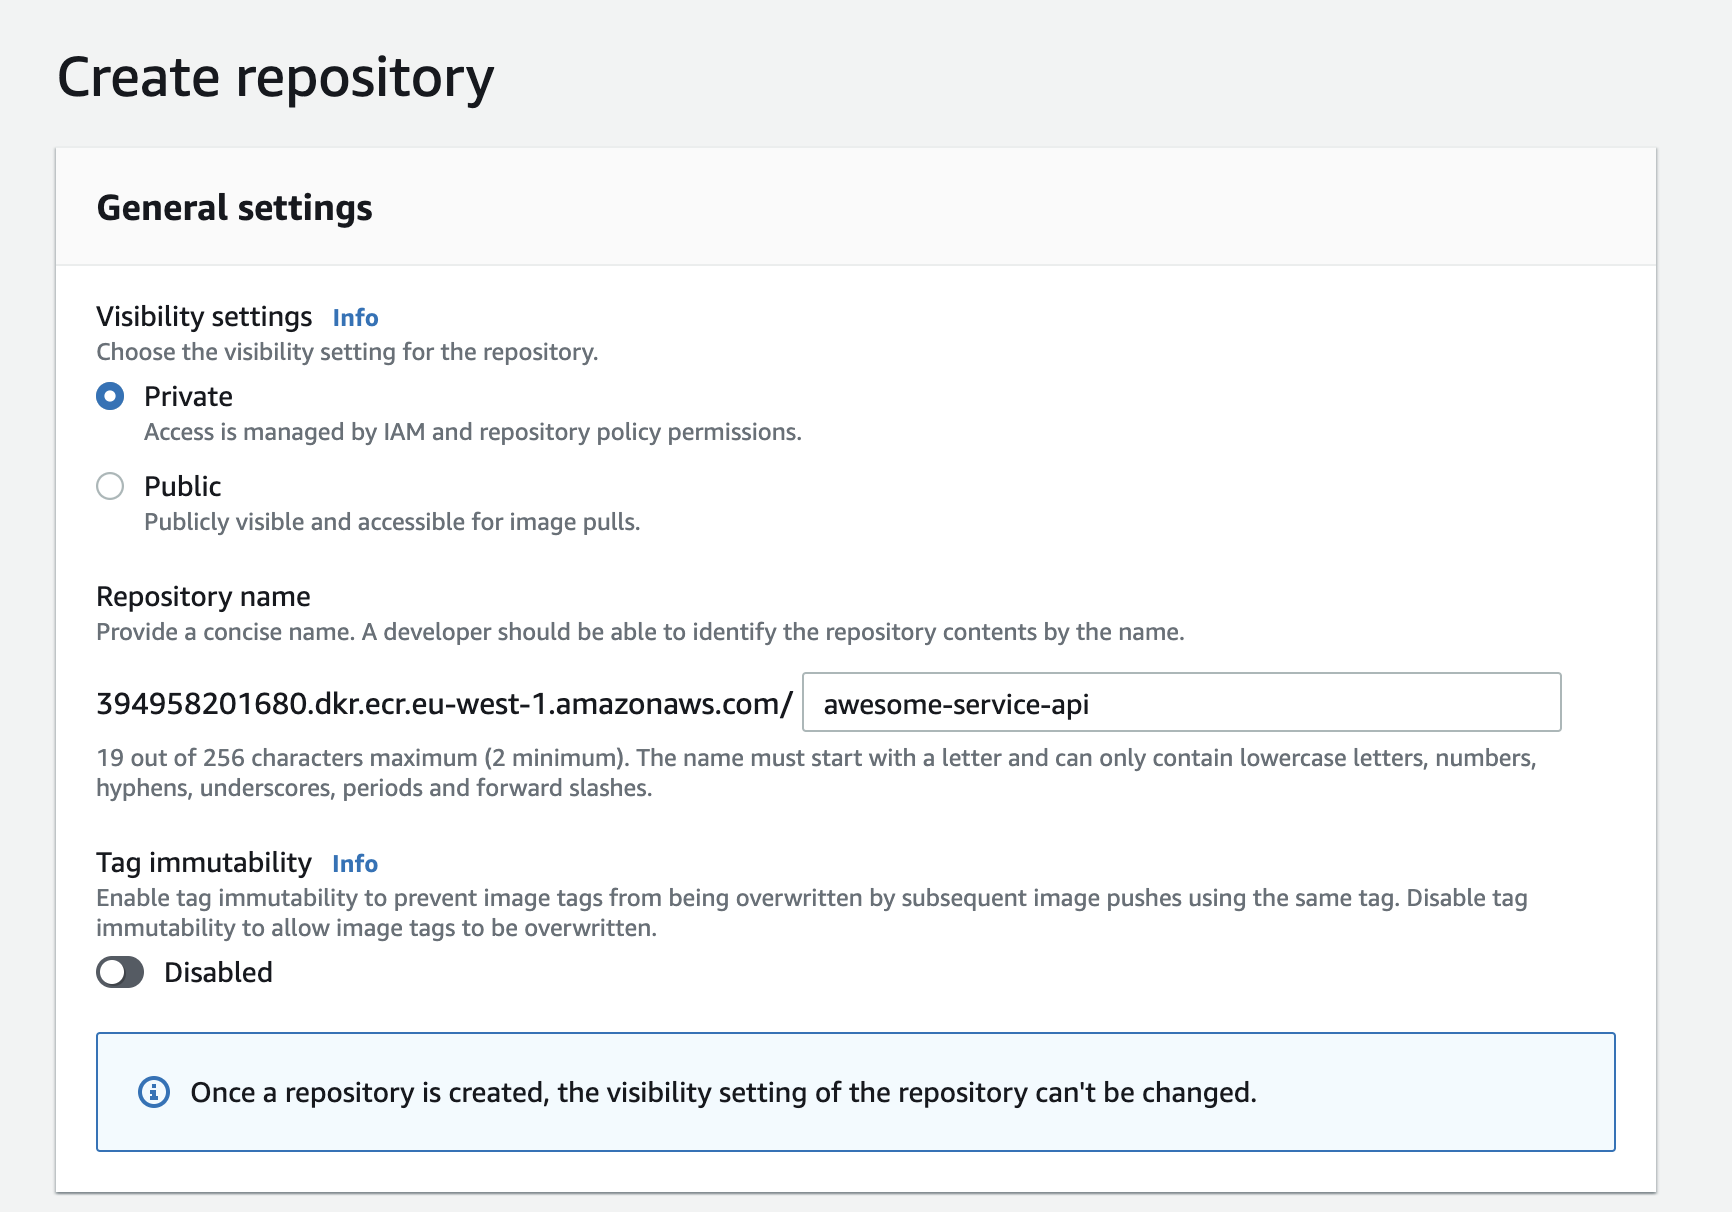The height and width of the screenshot is (1212, 1732).
Task: Click the Create repository page title
Action: [x=276, y=76]
